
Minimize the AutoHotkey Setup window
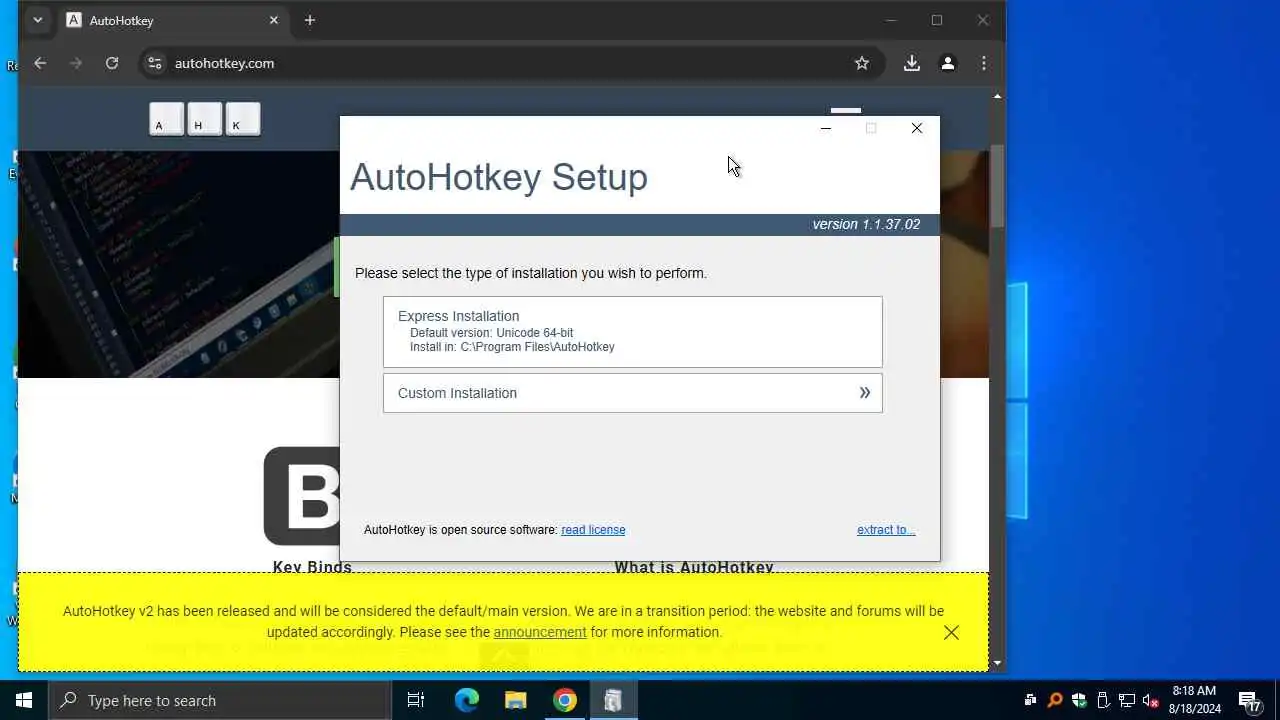[x=826, y=128]
